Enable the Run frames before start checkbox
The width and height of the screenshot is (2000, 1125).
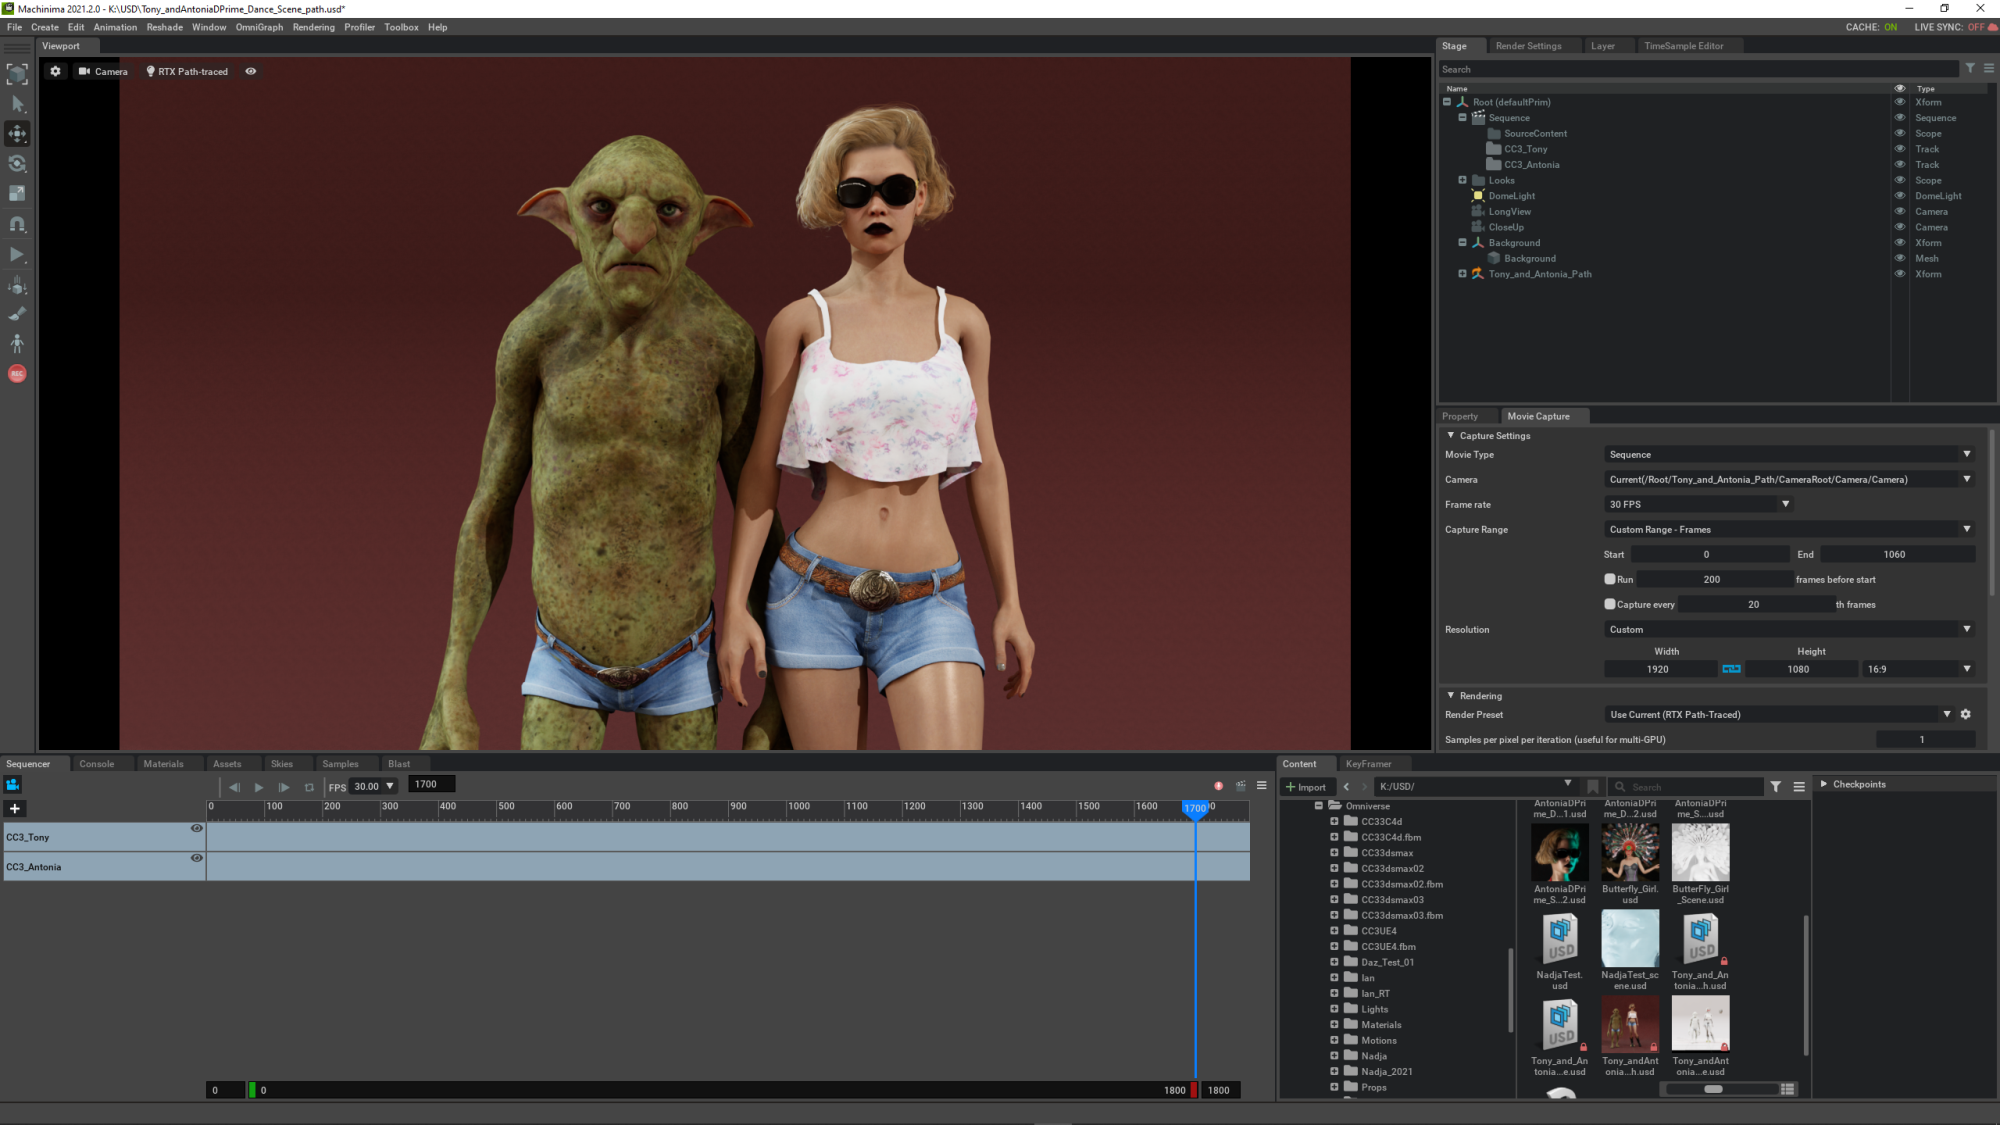pos(1610,579)
